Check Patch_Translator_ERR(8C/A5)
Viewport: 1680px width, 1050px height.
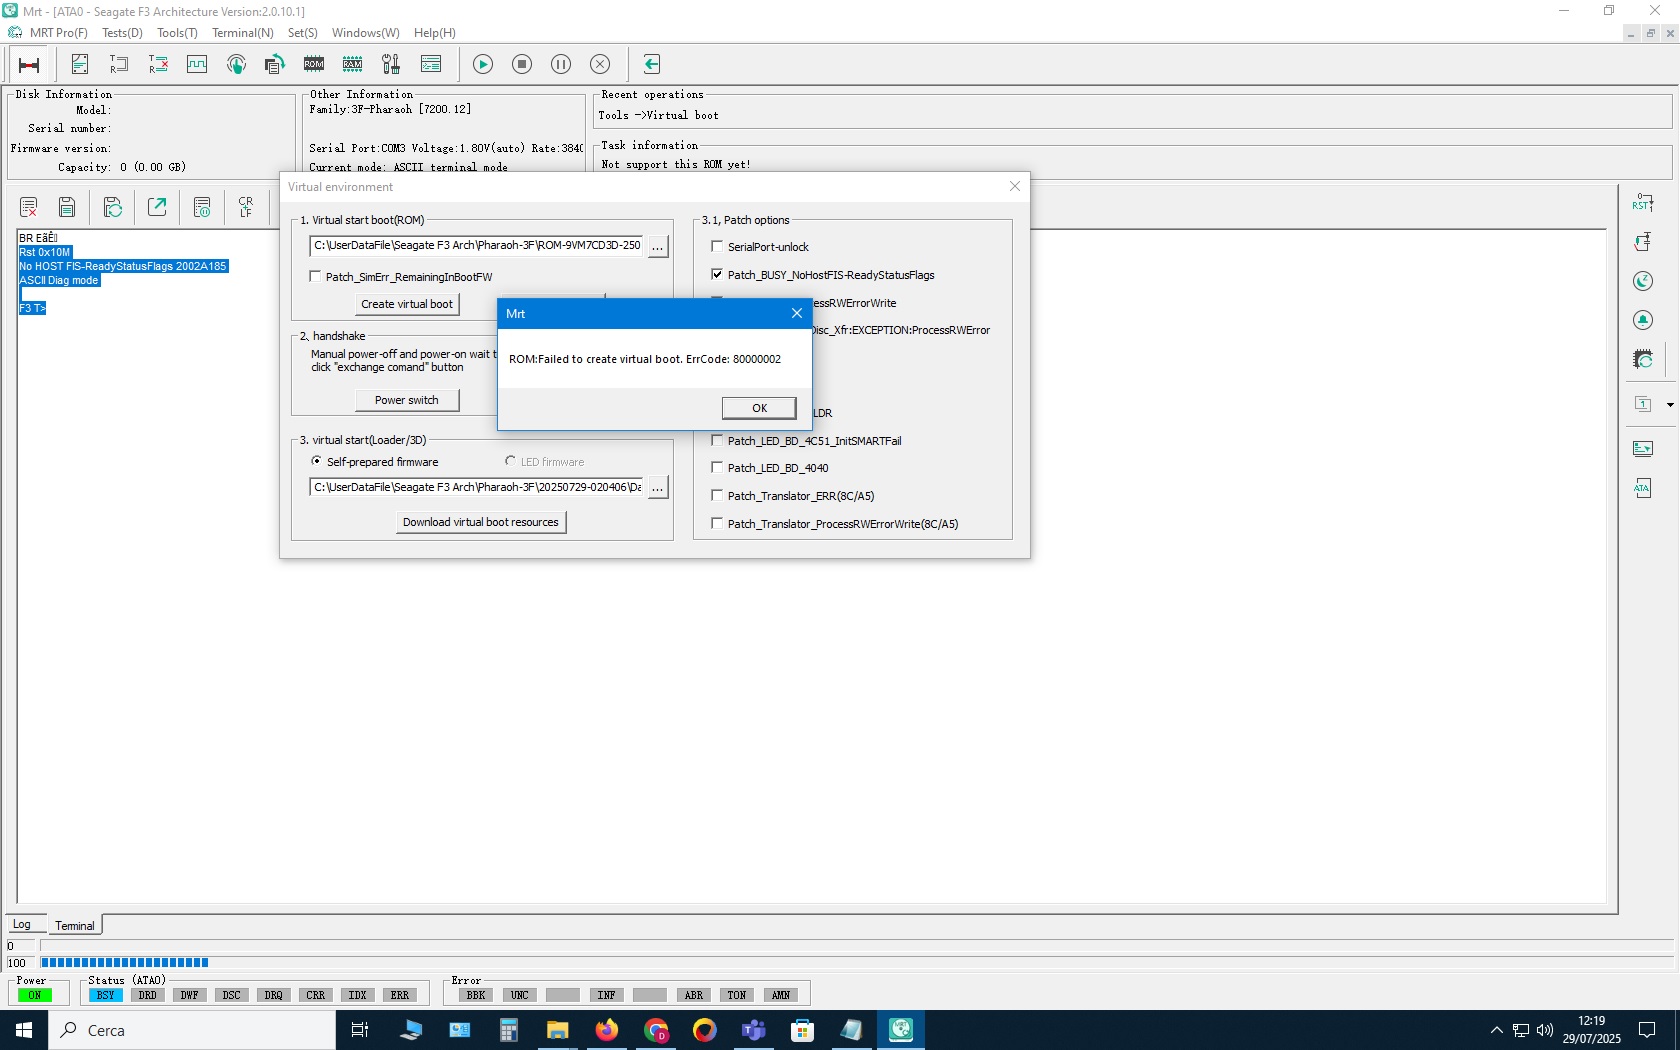(x=717, y=495)
